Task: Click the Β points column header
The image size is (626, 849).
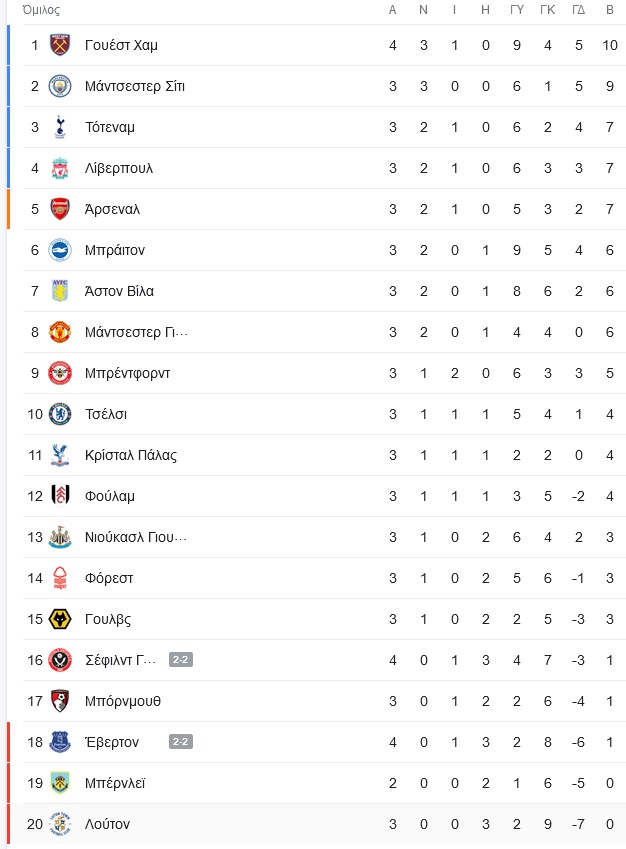Action: tap(610, 10)
